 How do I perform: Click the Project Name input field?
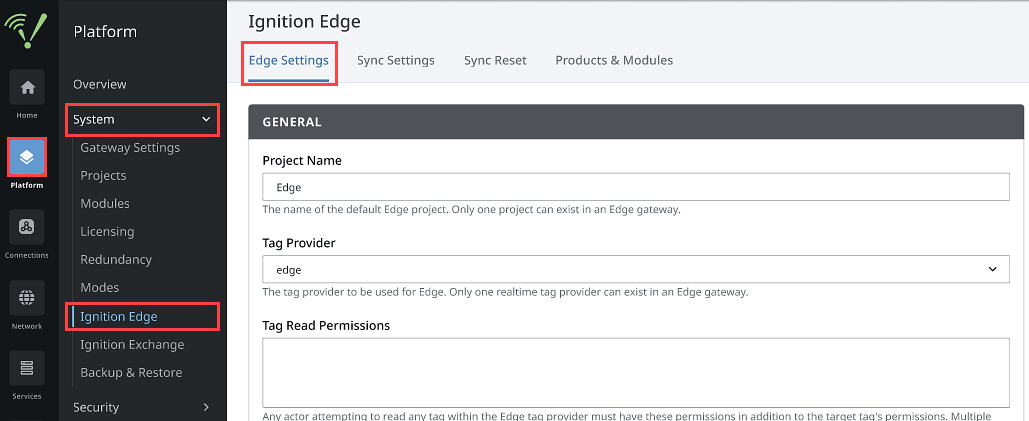pyautogui.click(x=635, y=187)
